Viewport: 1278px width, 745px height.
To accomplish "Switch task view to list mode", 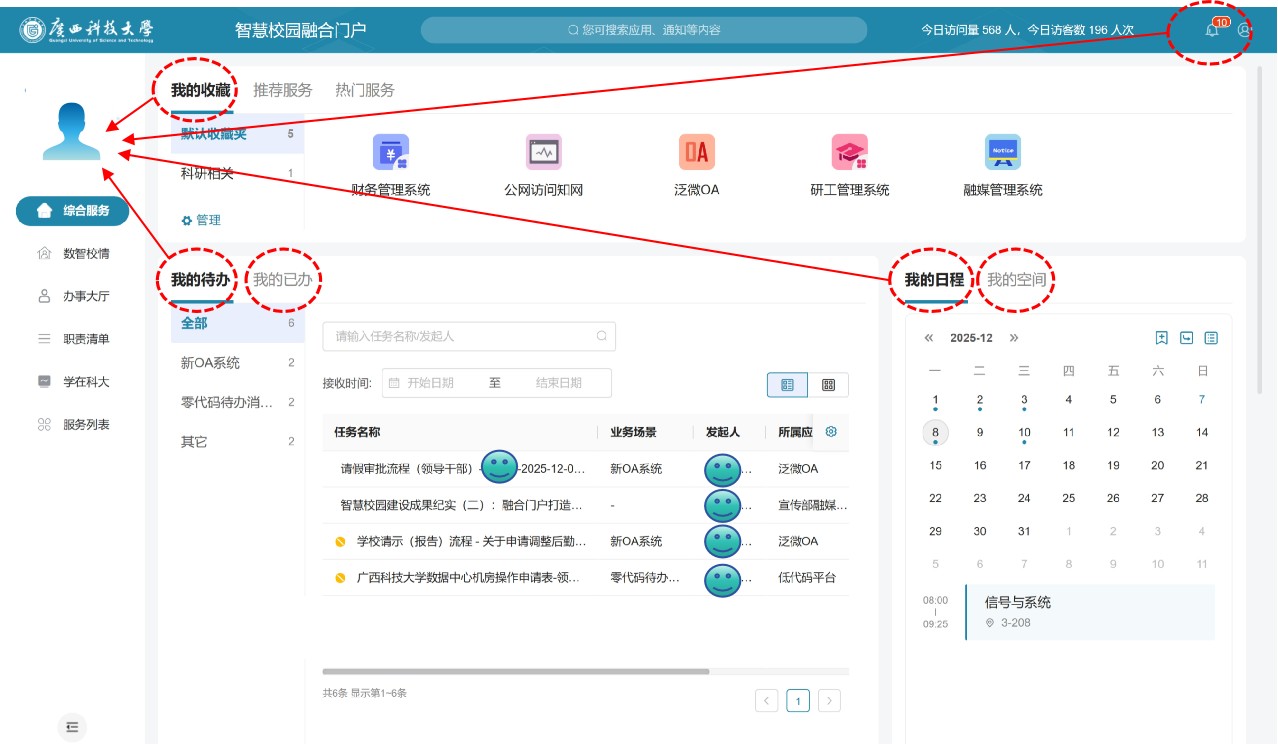I will (x=787, y=385).
